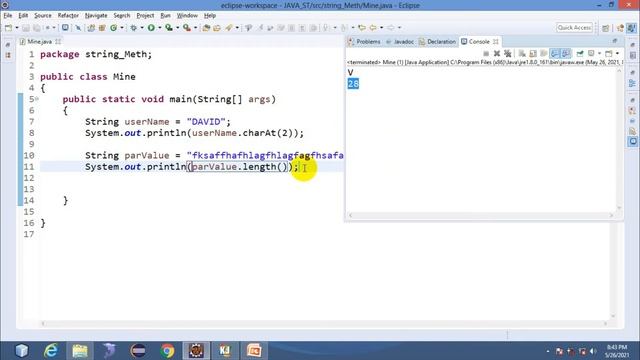Click the External Tools run icon
This screenshot has width=640, height=360.
(x=187, y=28)
